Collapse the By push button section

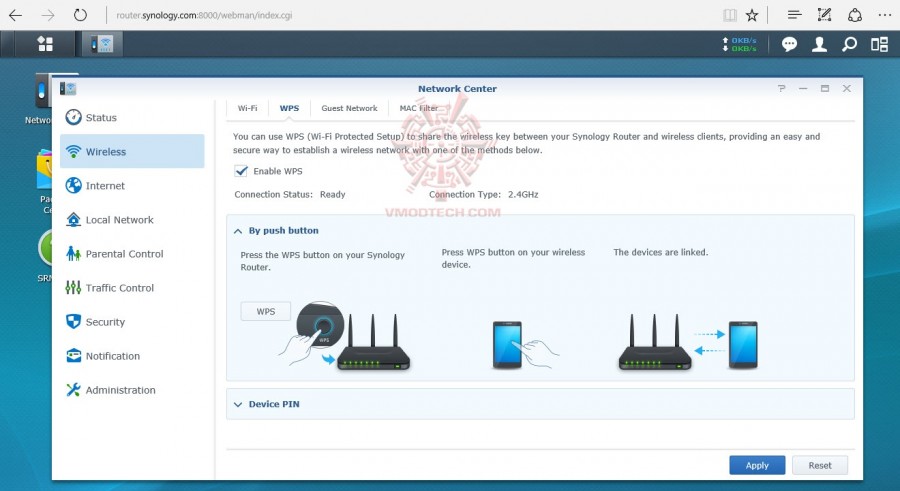tap(238, 231)
